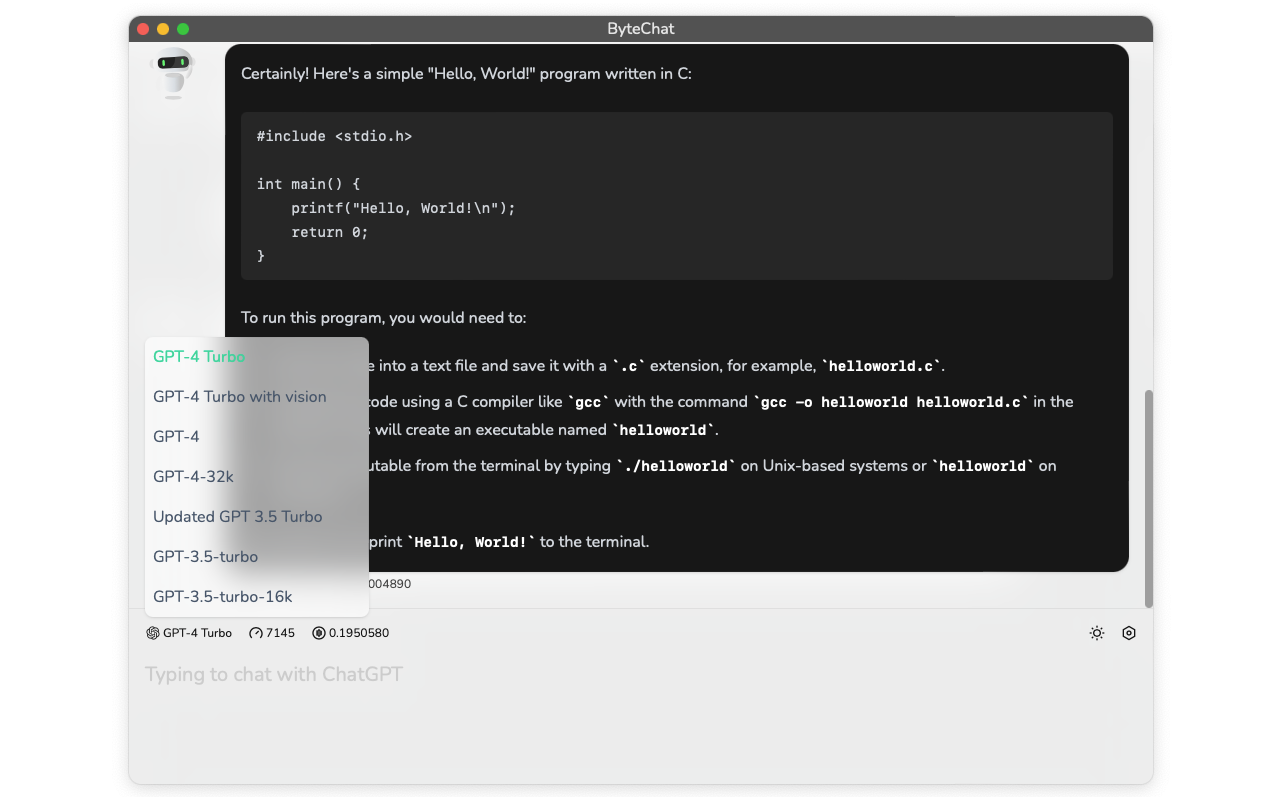Choose Updated GPT 3.5 Turbo
This screenshot has height=800, width=1280.
[257, 516]
